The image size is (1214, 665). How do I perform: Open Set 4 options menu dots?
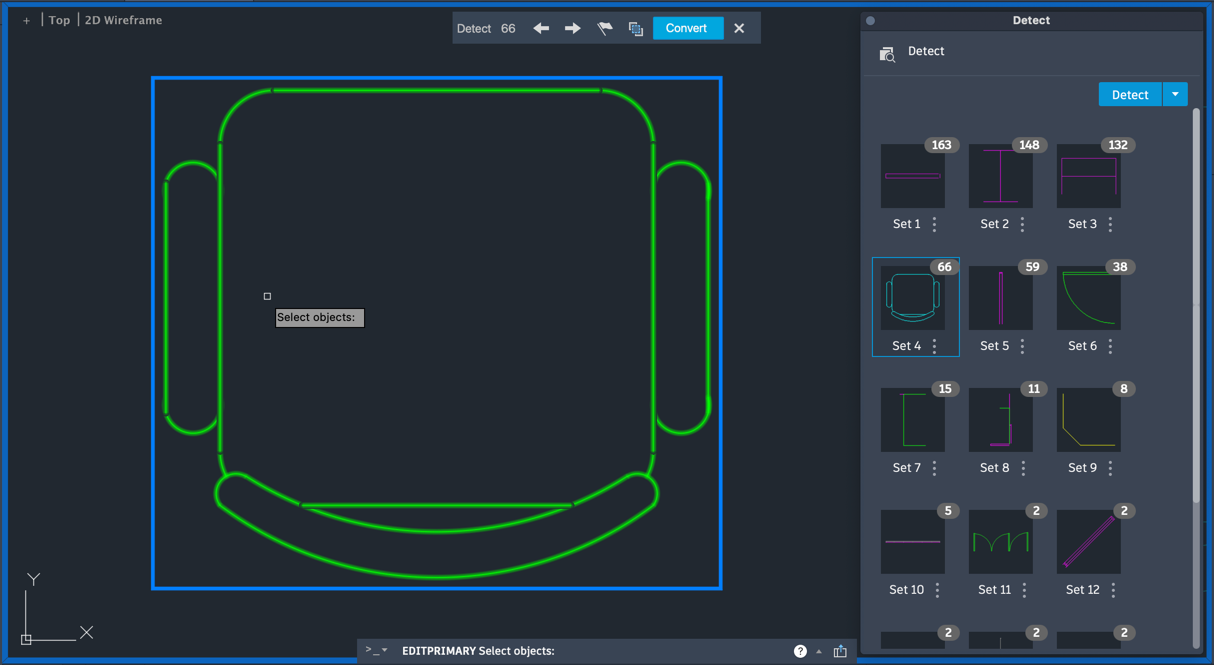[935, 346]
